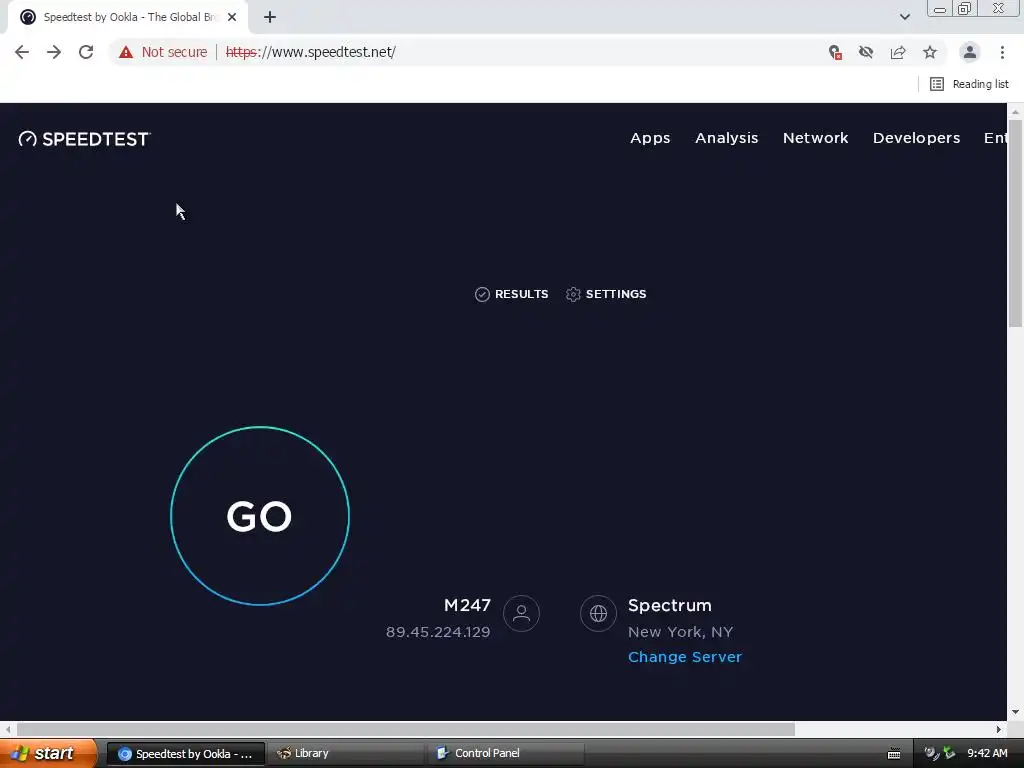Click the gear icon next to SETTINGS
This screenshot has height=768, width=1024.
[573, 295]
